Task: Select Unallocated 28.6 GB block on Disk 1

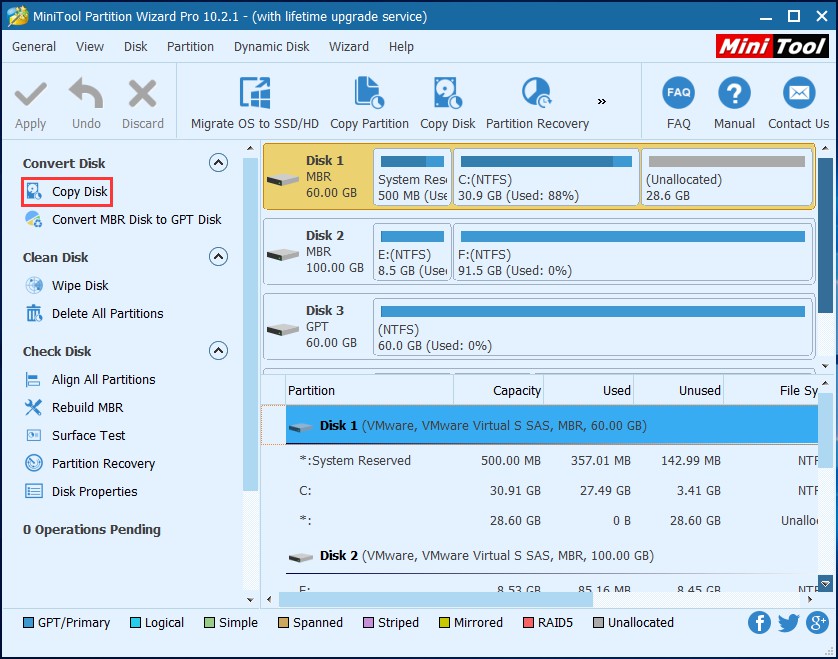Action: point(727,177)
